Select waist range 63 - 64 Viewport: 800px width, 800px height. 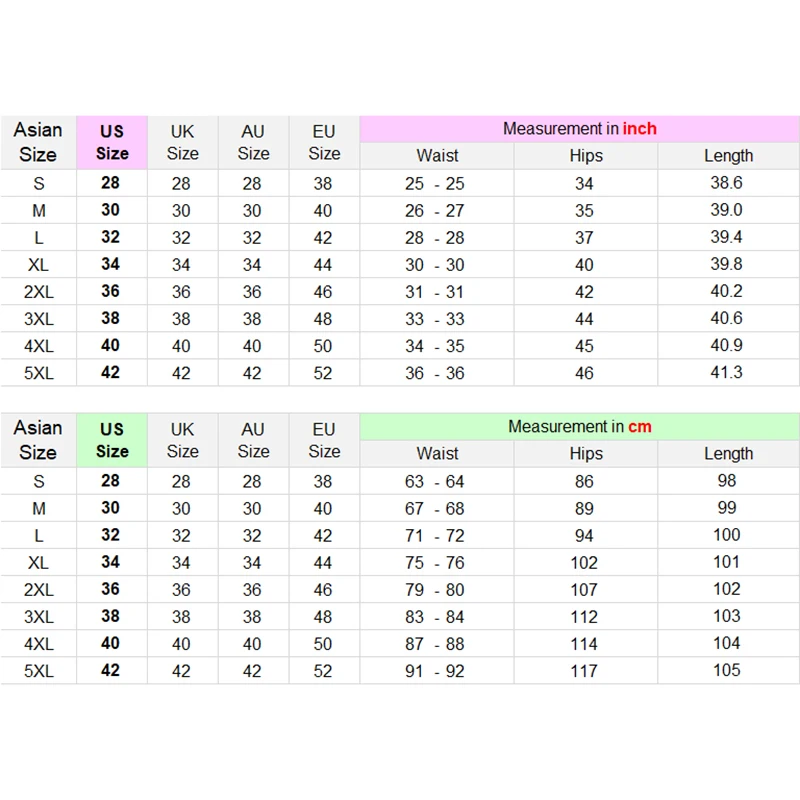pyautogui.click(x=435, y=481)
